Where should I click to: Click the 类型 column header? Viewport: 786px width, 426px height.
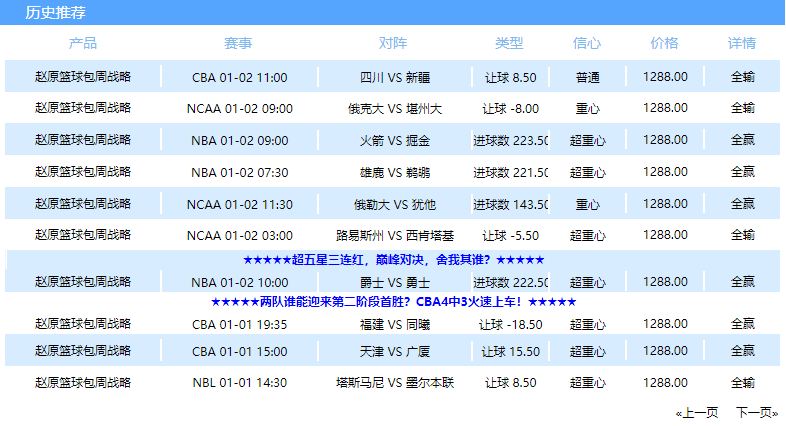pos(509,43)
